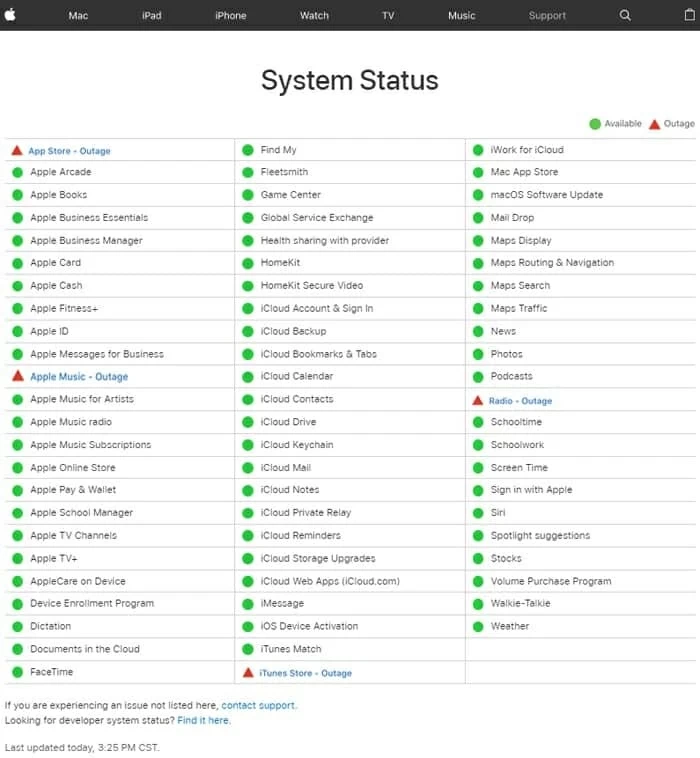700x758 pixels.
Task: Click the green status dot beside FaceTime
Action: click(x=17, y=672)
